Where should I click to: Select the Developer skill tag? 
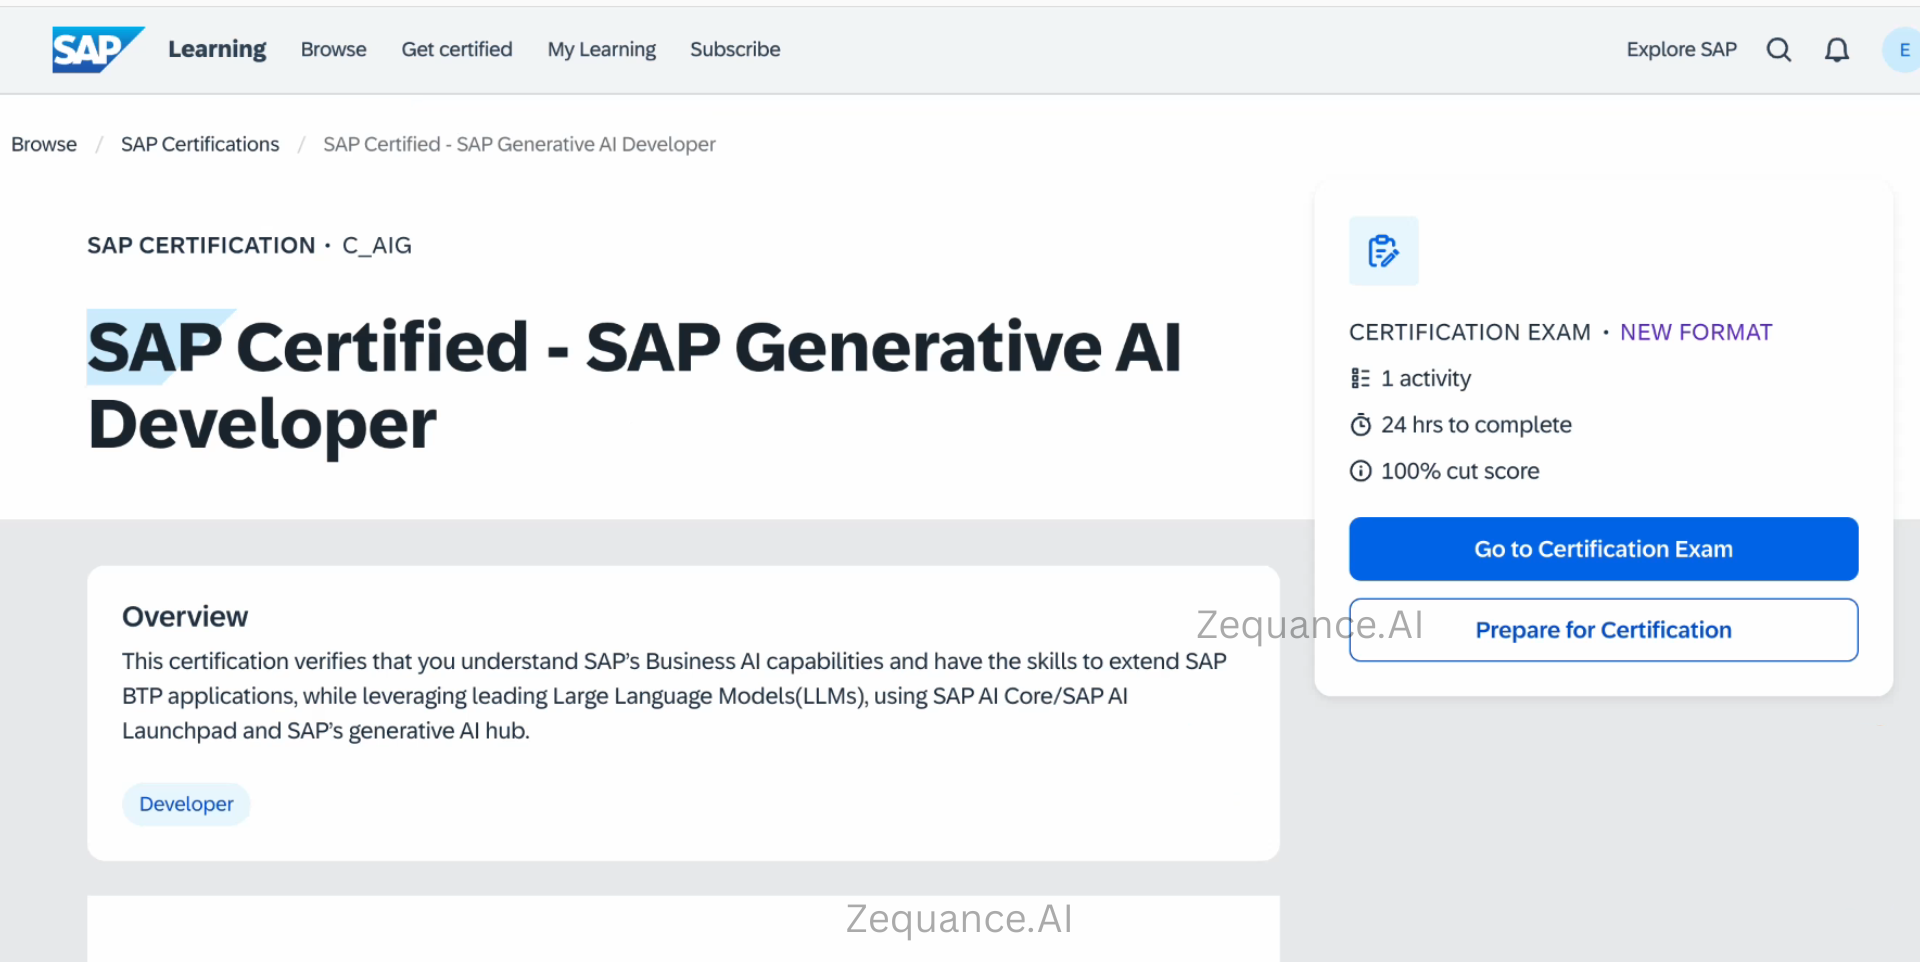tap(185, 803)
